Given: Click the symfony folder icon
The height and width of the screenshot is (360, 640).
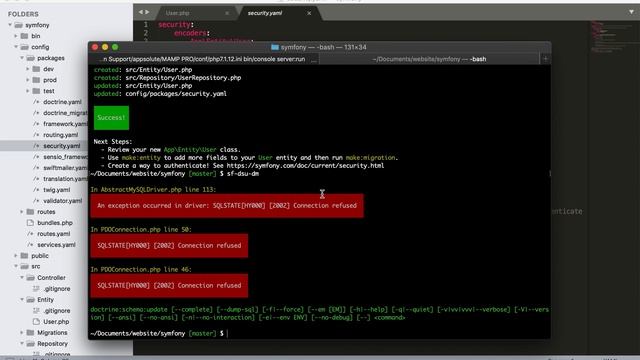Looking at the screenshot, I should coord(18,25).
